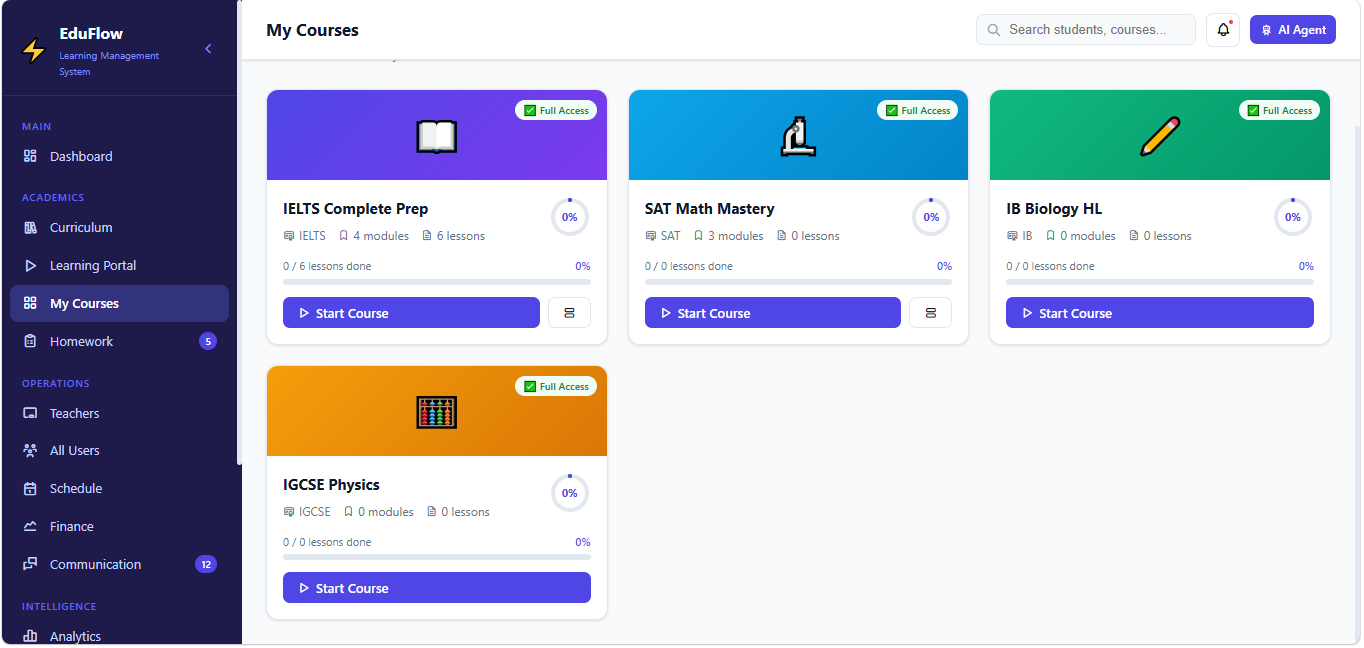The image size is (1364, 648).
Task: Open module list icon on IELTS card
Action: tap(569, 313)
